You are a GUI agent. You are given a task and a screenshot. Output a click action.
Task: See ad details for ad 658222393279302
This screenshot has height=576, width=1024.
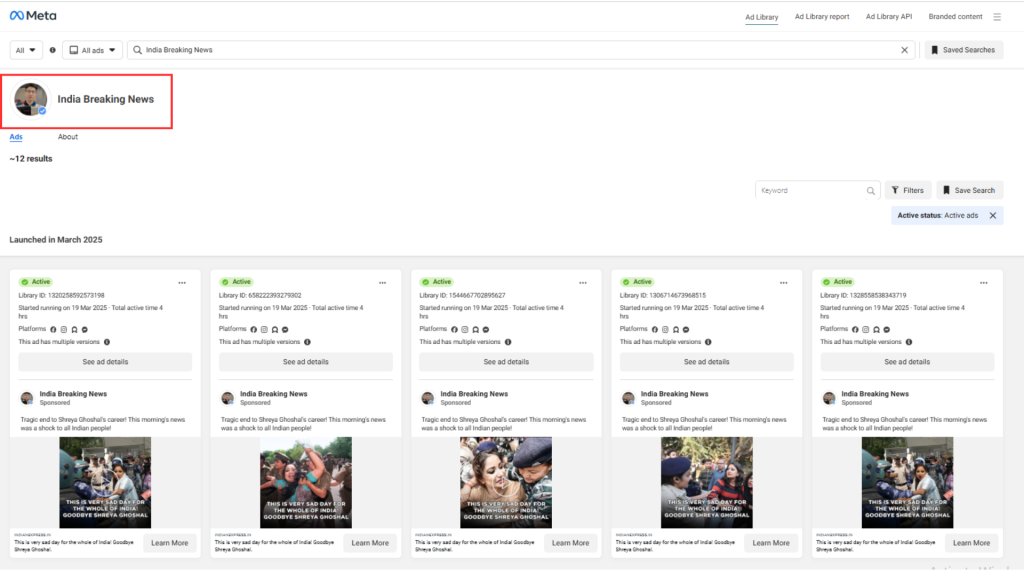306,362
